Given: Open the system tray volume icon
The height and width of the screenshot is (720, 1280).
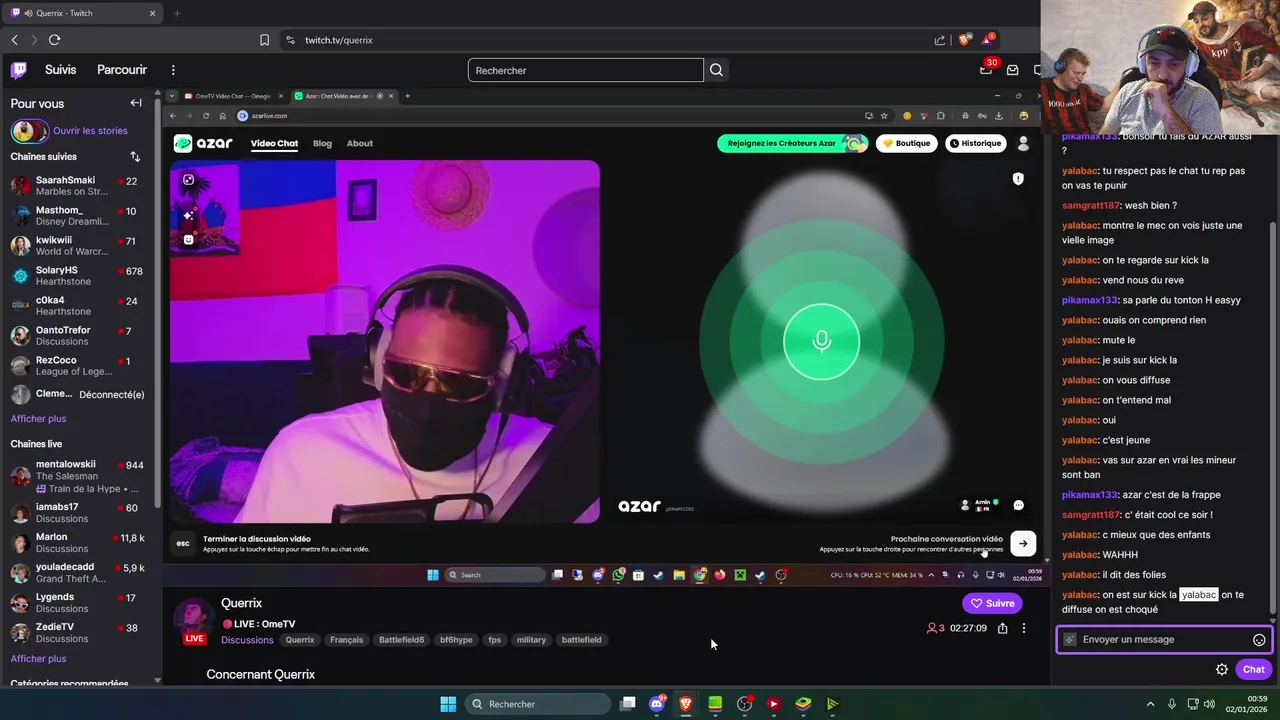Looking at the screenshot, I should pyautogui.click(x=1208, y=704).
